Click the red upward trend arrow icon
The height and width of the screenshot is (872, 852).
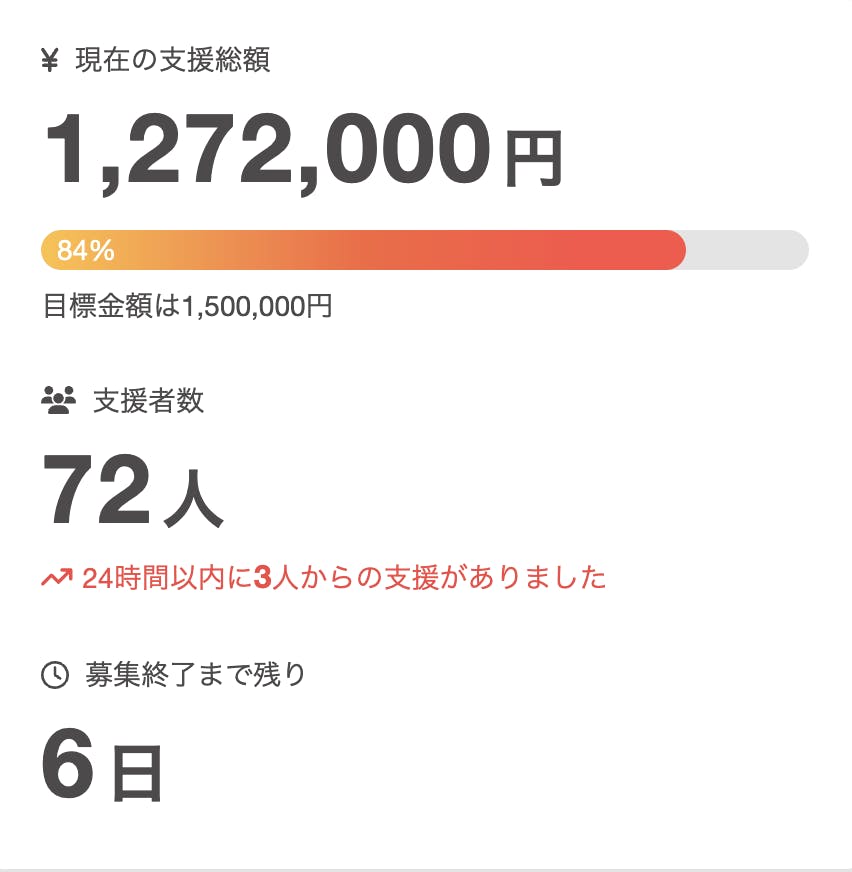(56, 578)
